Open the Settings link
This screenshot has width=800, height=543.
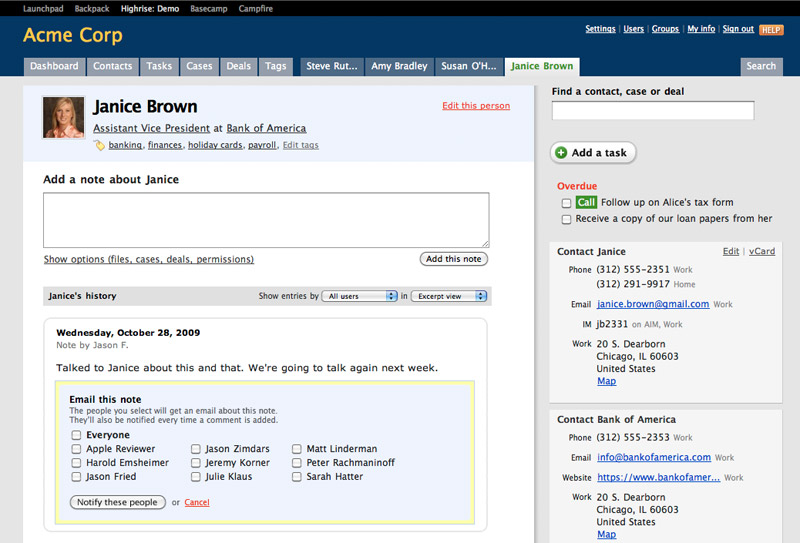click(x=600, y=29)
